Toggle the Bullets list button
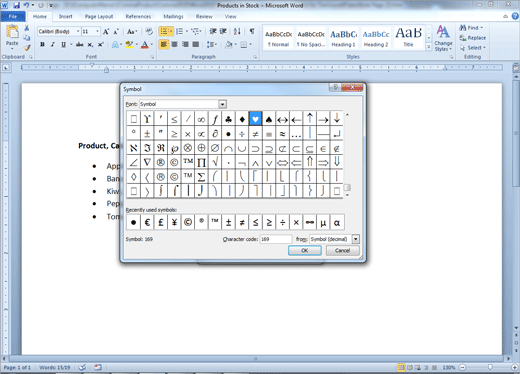Viewport: 520px width, 374px height. coord(164,32)
